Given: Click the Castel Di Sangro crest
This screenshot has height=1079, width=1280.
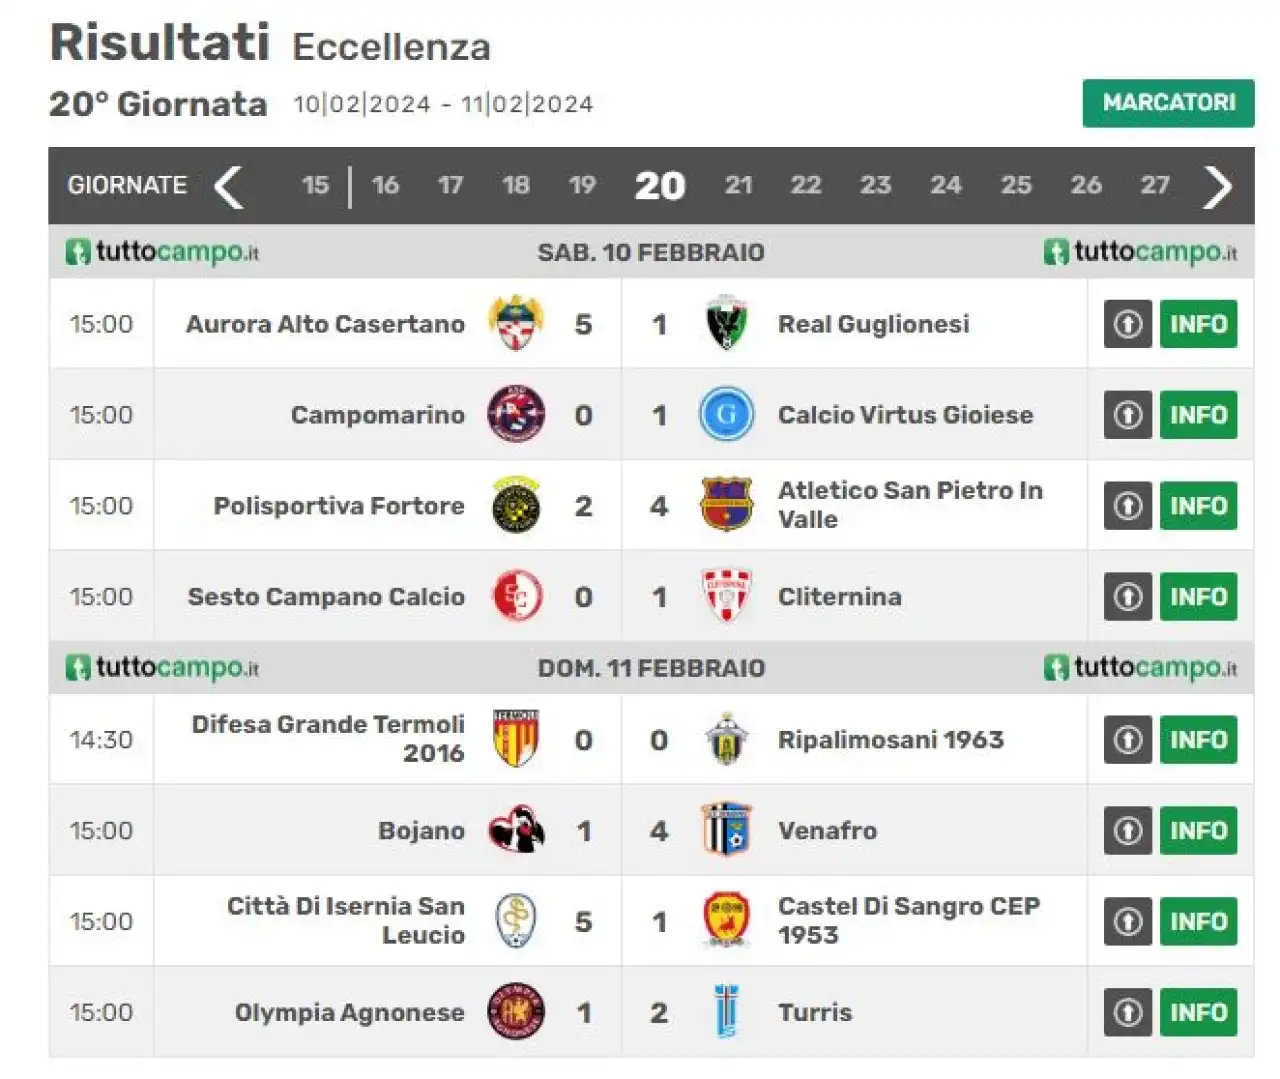Looking at the screenshot, I should (726, 921).
